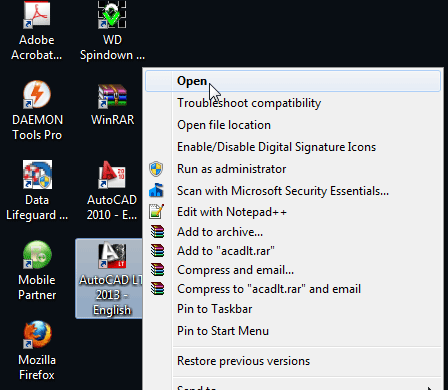The height and width of the screenshot is (390, 448).
Task: Click WinRAR icon beside Compress to "acadlt.rar" and email
Action: point(157,289)
